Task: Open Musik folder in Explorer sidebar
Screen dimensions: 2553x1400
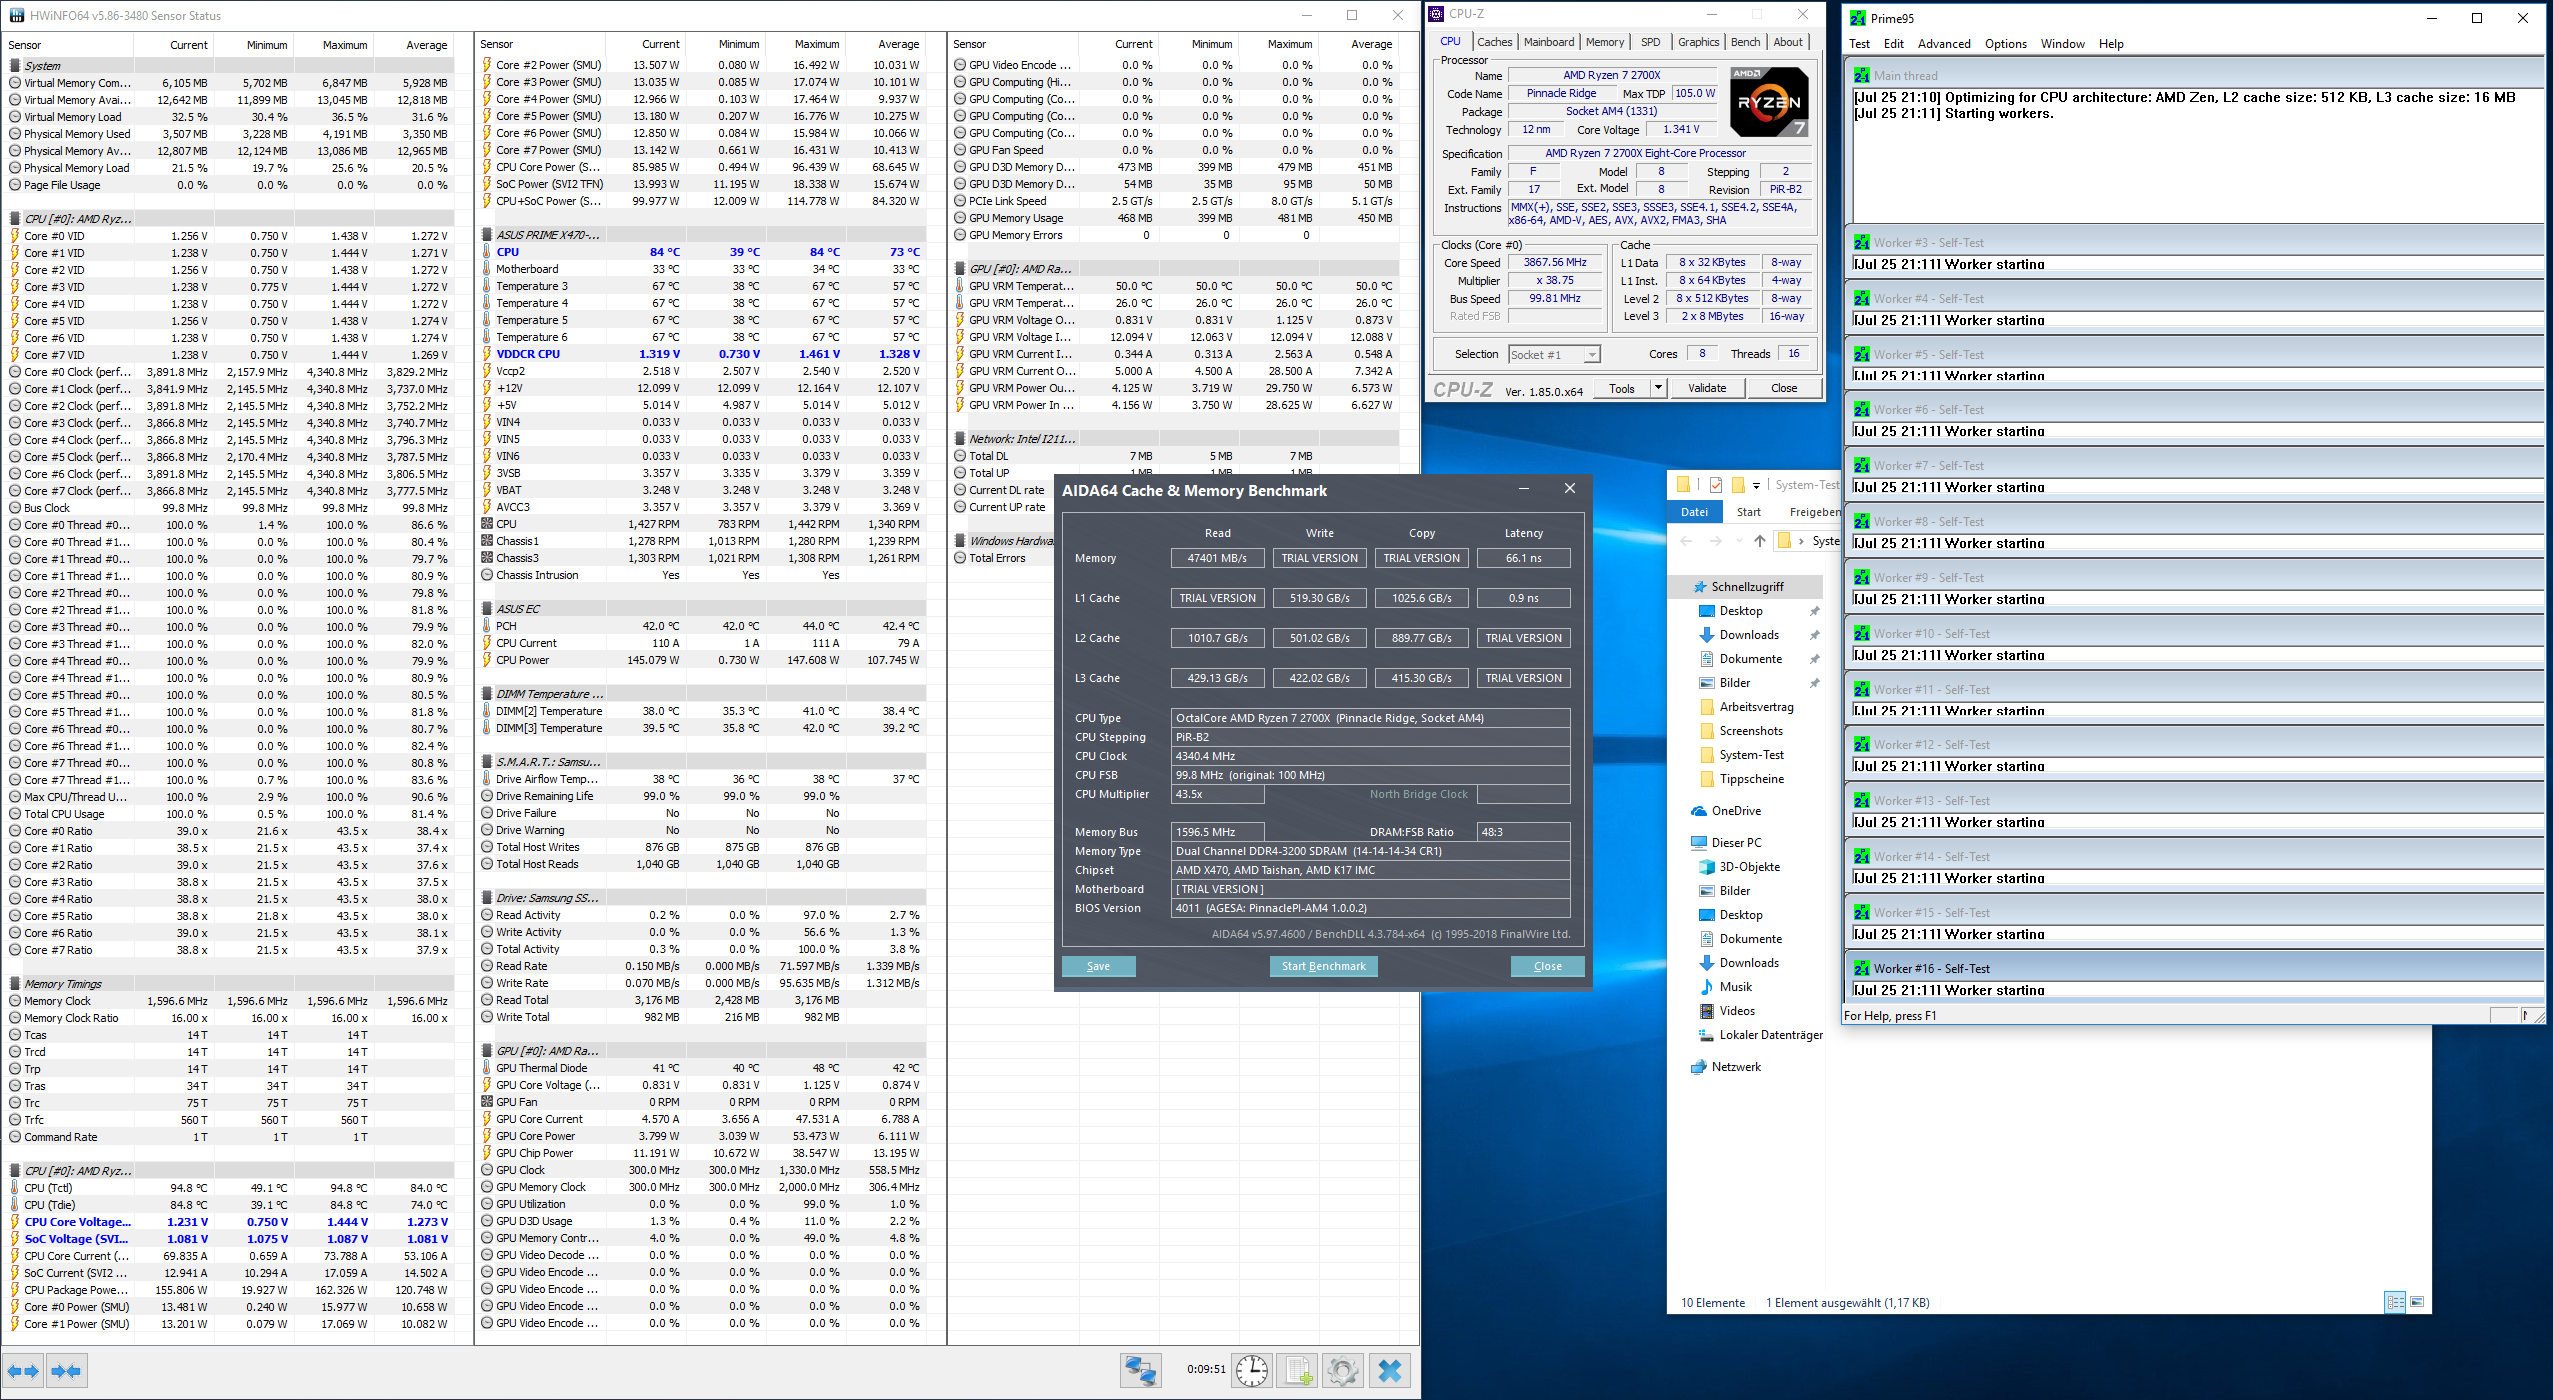Action: [x=1725, y=987]
